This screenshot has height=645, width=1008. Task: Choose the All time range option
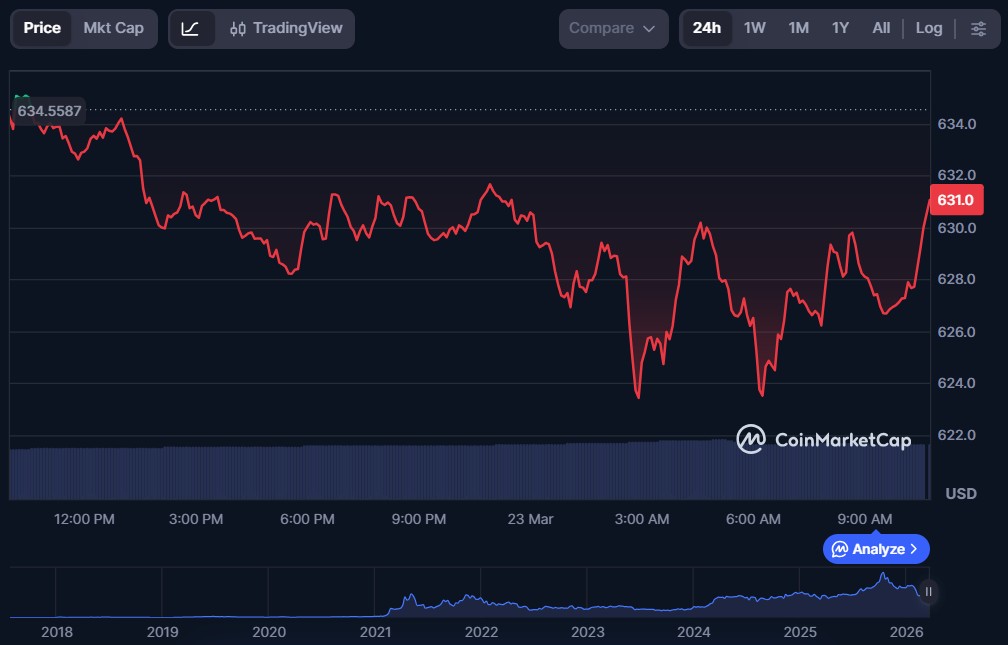(880, 28)
